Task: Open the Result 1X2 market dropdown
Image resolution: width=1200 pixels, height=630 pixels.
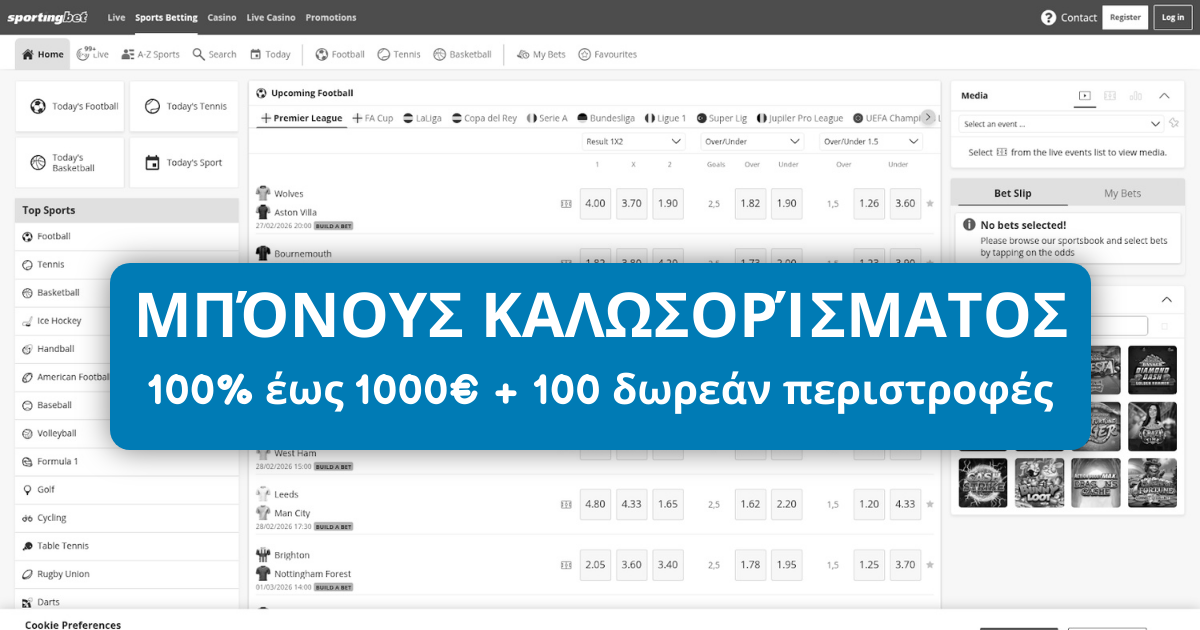Action: [x=633, y=141]
